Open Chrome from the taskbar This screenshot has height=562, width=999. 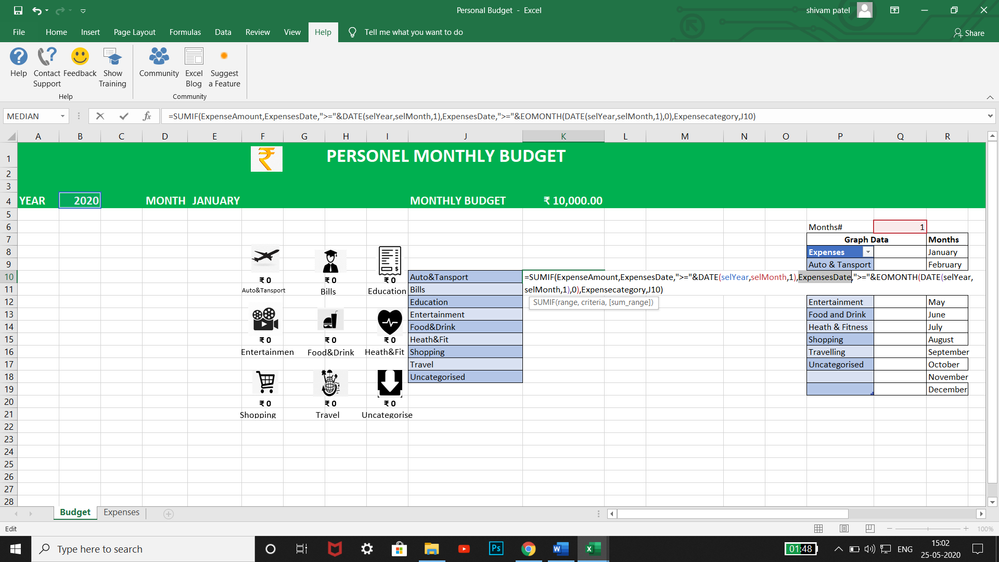[x=528, y=549]
